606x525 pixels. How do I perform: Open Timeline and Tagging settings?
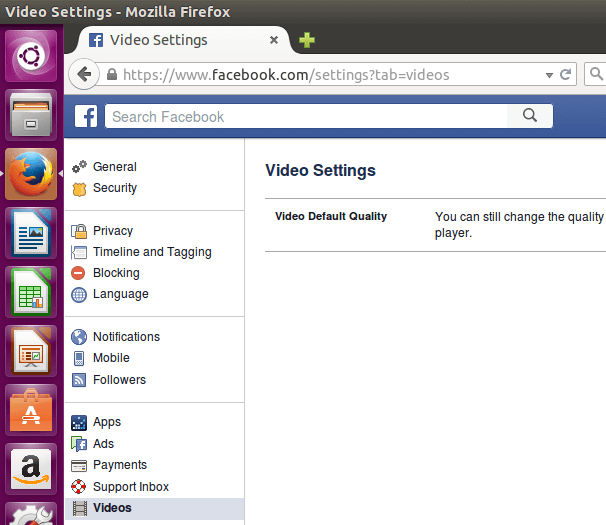[152, 252]
